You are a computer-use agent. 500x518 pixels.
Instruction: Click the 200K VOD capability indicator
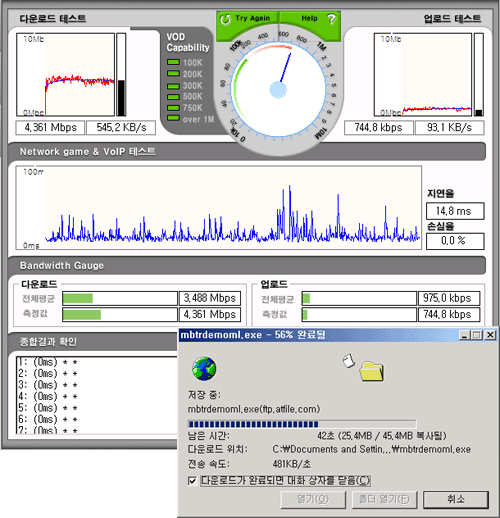[x=173, y=74]
